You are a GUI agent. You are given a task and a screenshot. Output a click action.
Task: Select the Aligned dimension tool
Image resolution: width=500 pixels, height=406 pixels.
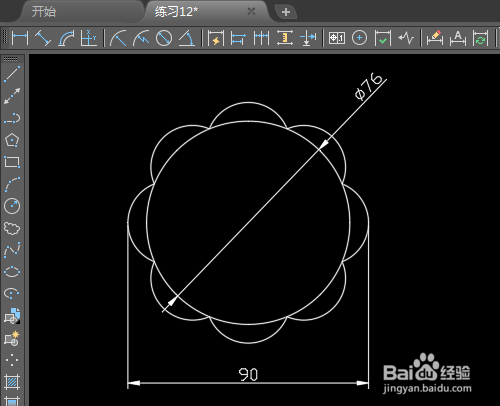[x=43, y=38]
